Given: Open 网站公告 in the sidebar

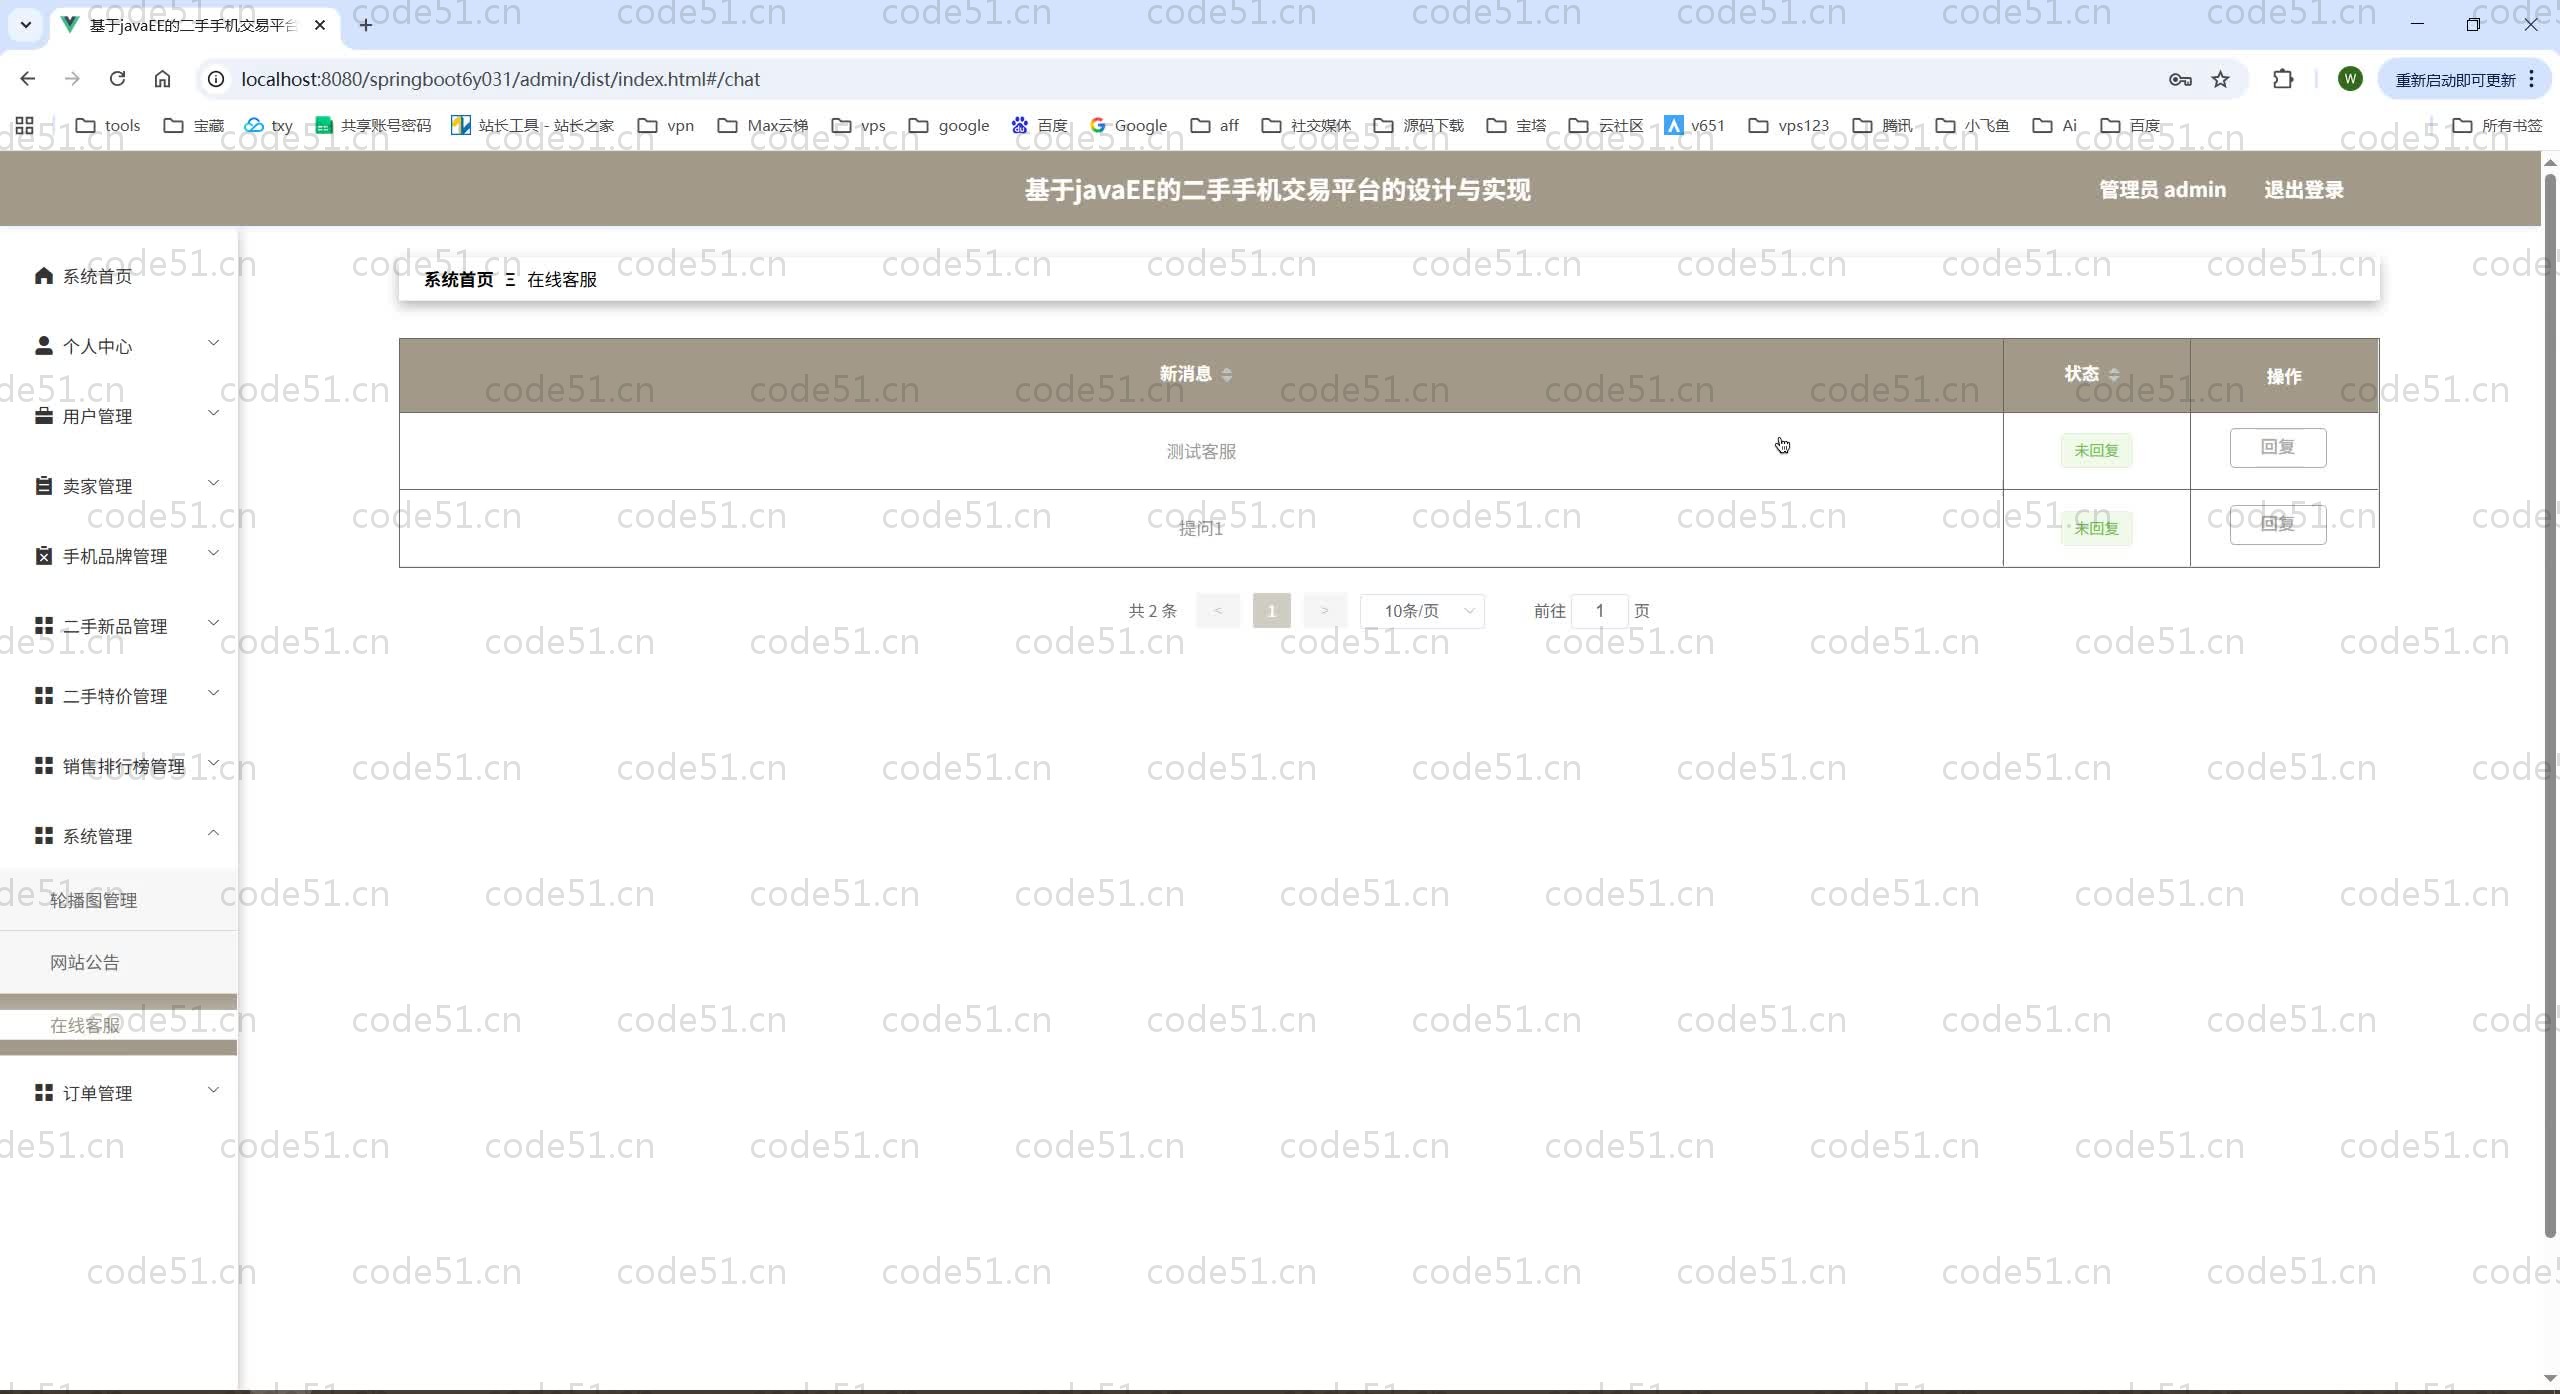Looking at the screenshot, I should [85, 962].
